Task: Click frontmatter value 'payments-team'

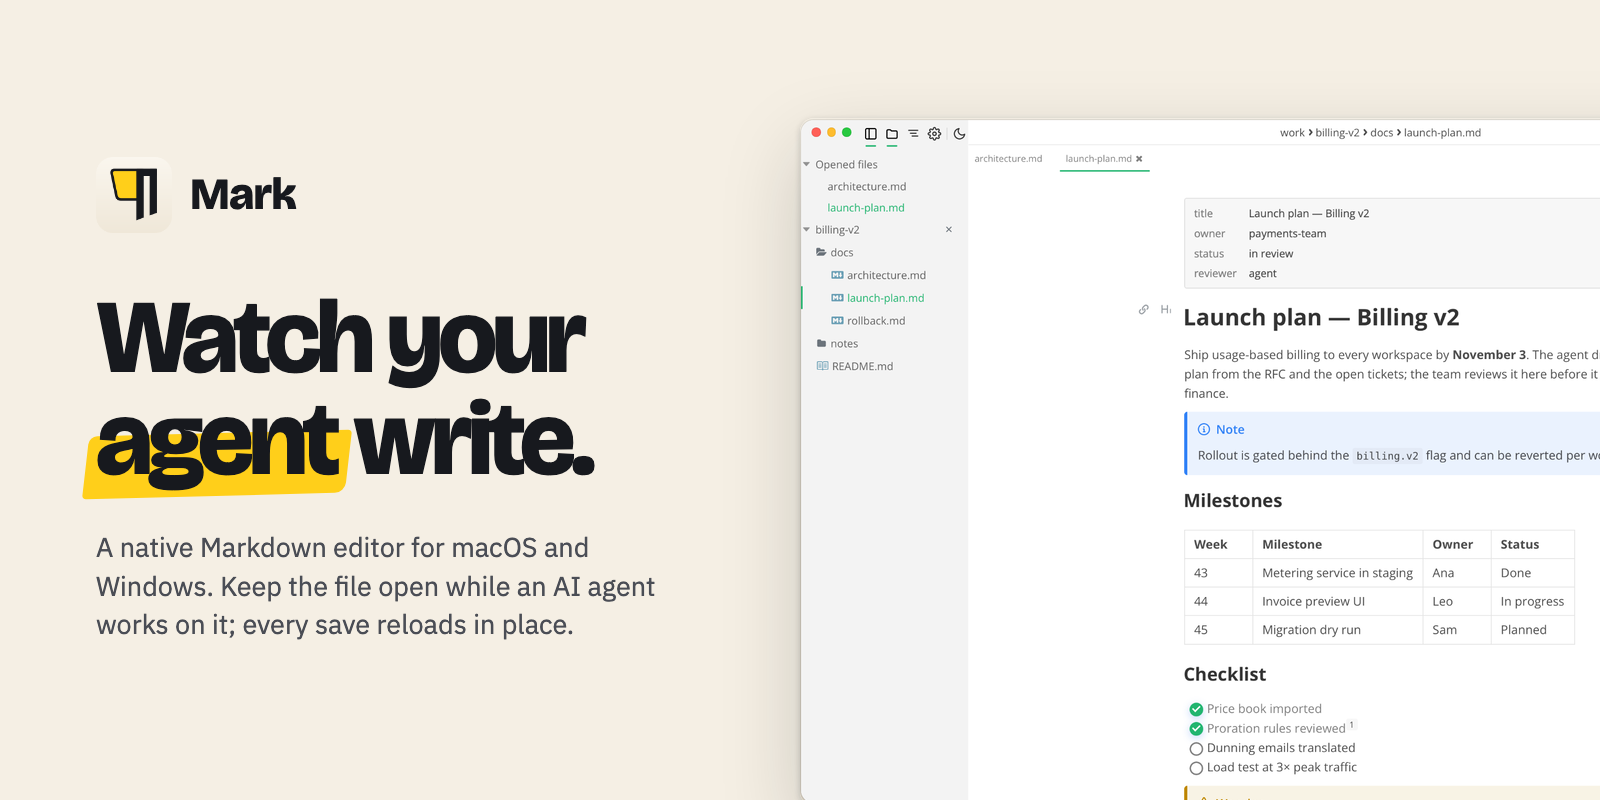Action: (x=1287, y=234)
